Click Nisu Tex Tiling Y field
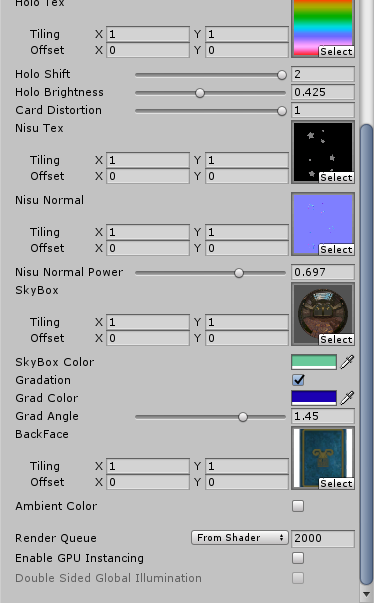Image resolution: width=374 pixels, height=603 pixels. (x=247, y=160)
